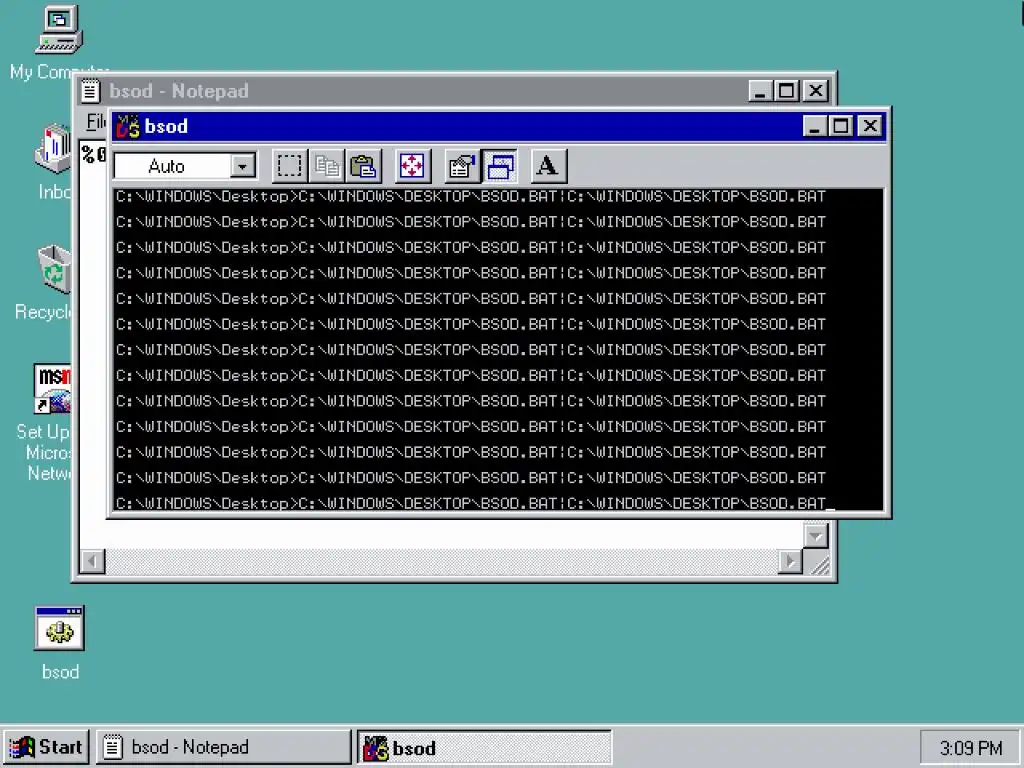Maximize the bsod DOS window

tap(840, 126)
